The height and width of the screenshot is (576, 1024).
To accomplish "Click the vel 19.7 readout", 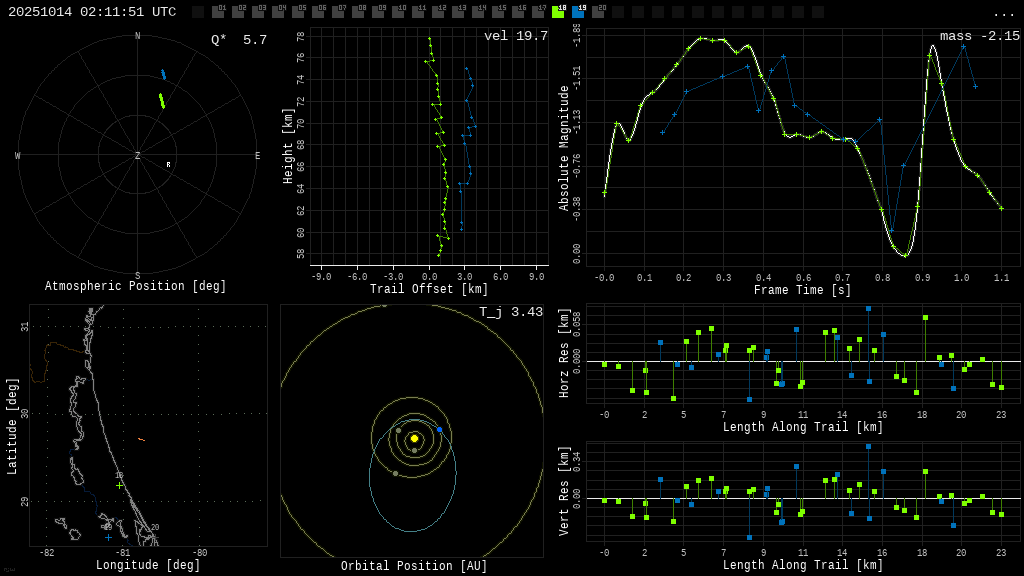I will pyautogui.click(x=515, y=36).
